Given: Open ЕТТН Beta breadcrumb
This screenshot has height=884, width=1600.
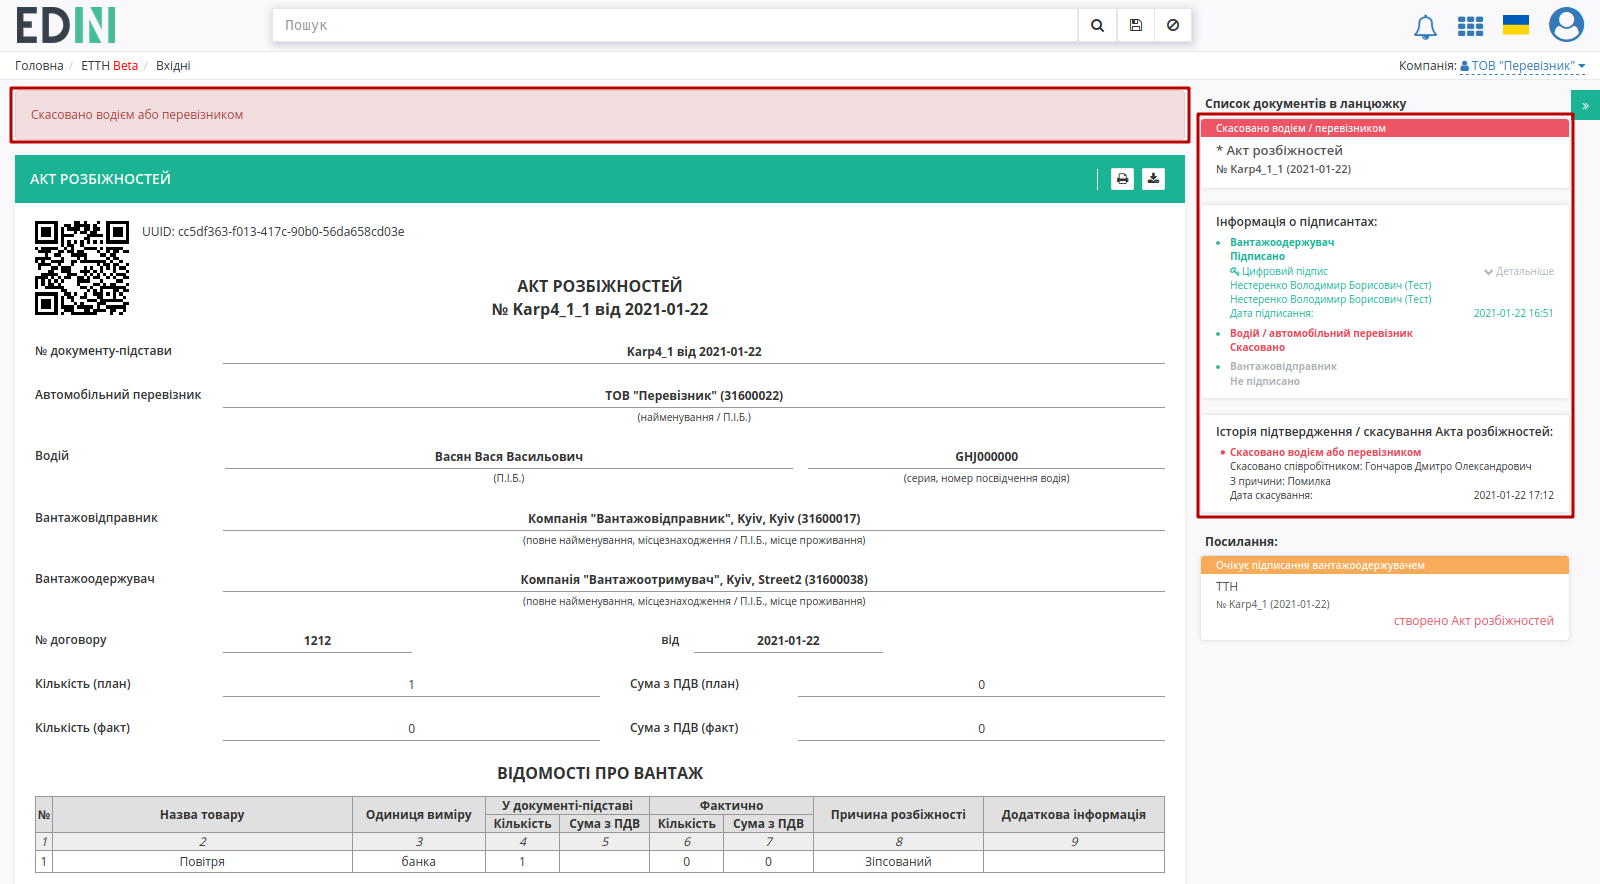Looking at the screenshot, I should point(110,66).
